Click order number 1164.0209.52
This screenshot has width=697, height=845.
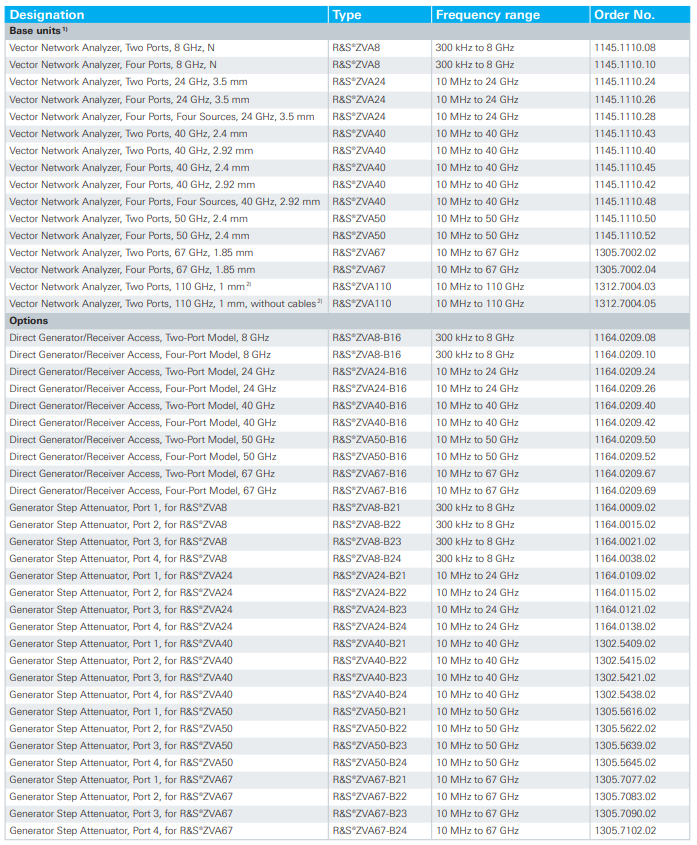625,457
